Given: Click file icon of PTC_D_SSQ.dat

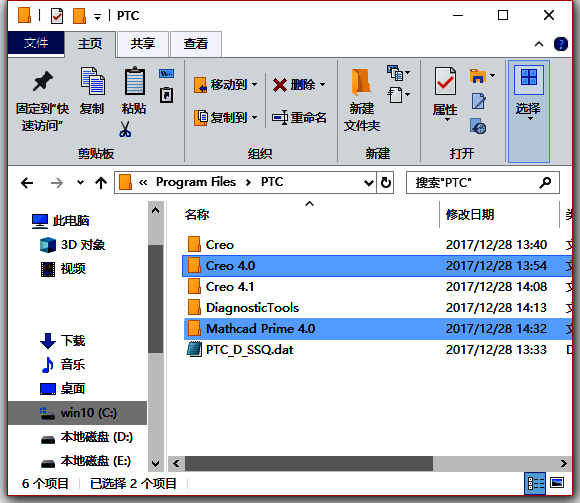Looking at the screenshot, I should [x=194, y=350].
